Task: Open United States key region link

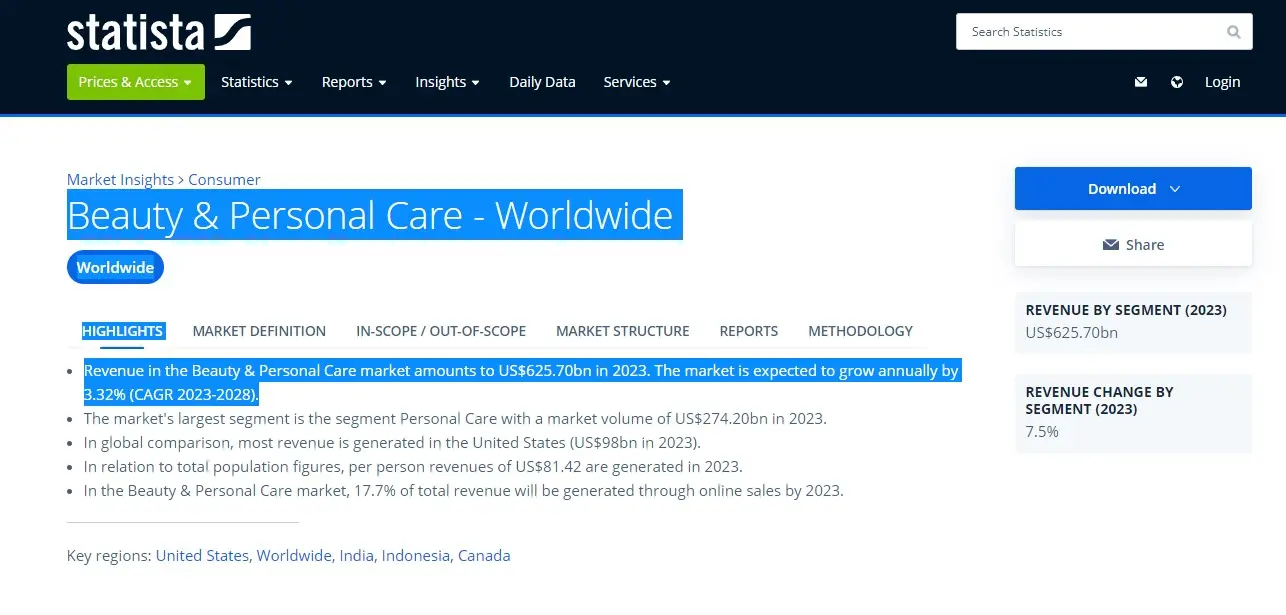Action: (202, 556)
